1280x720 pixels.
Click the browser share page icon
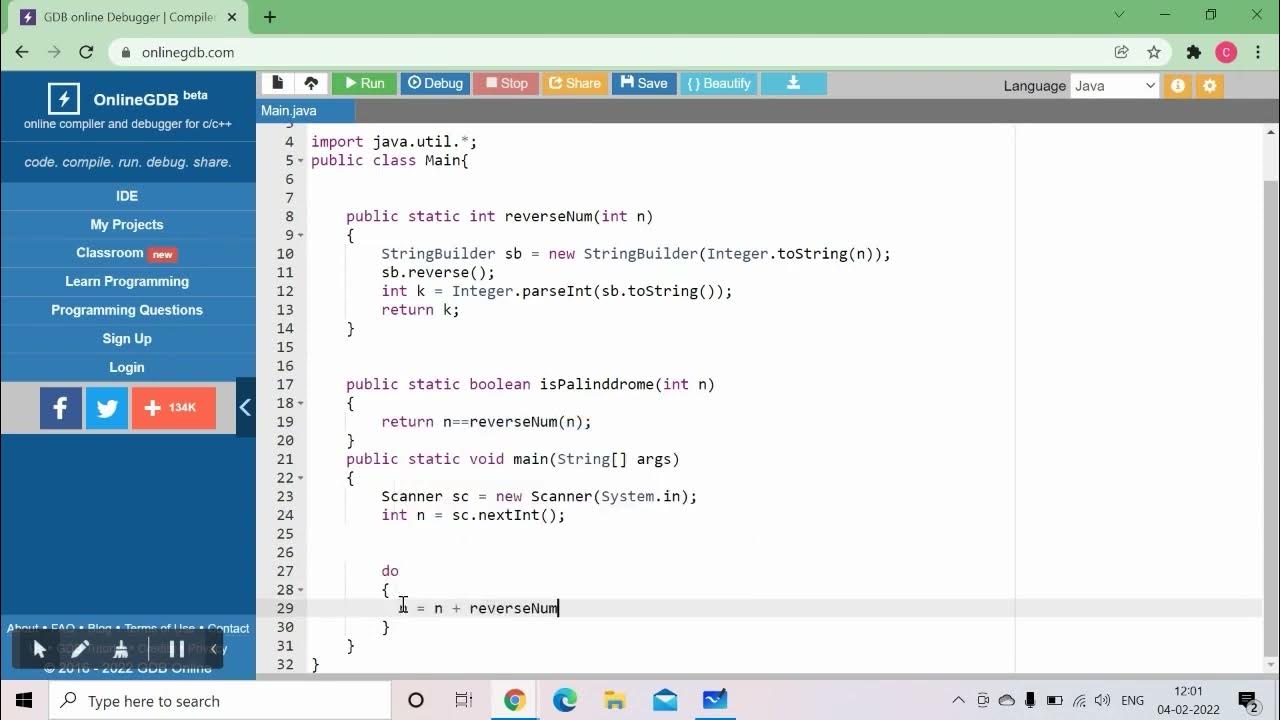(x=1122, y=52)
